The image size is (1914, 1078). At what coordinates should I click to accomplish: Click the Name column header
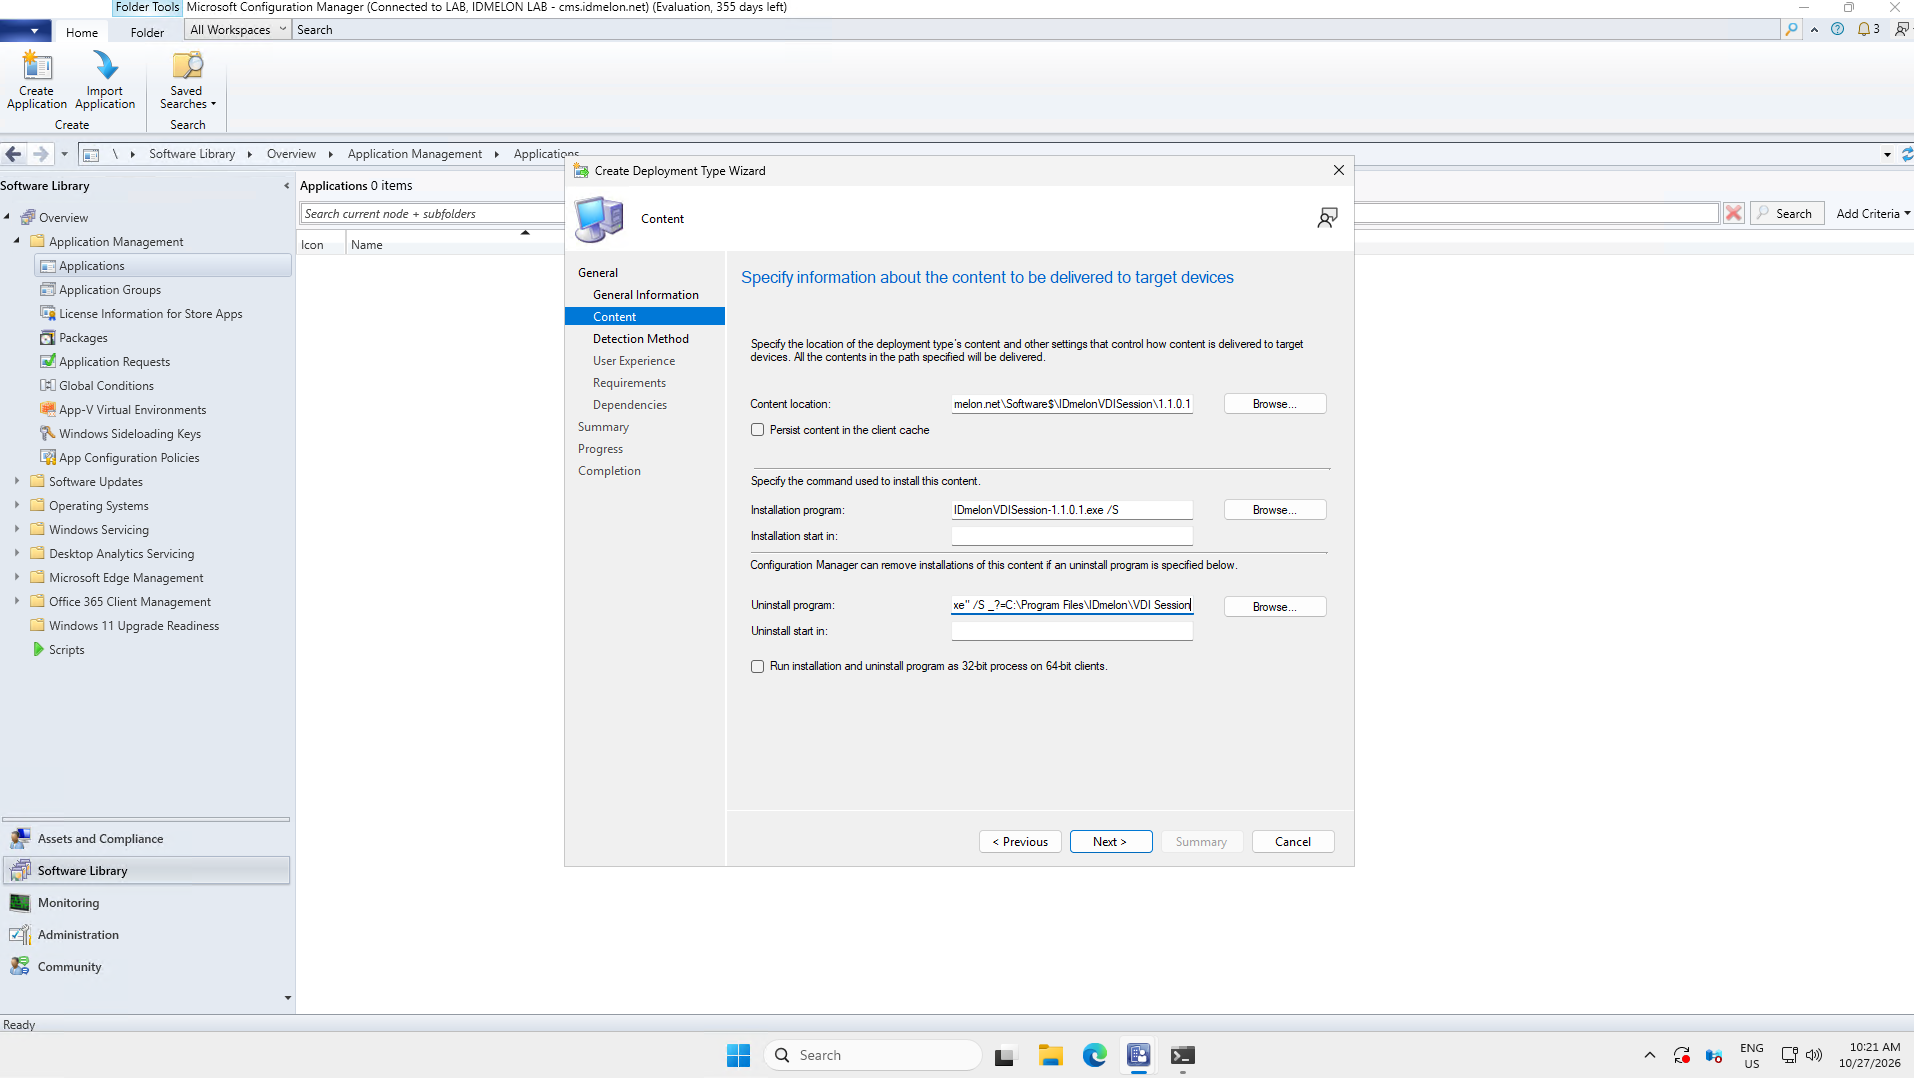(367, 245)
